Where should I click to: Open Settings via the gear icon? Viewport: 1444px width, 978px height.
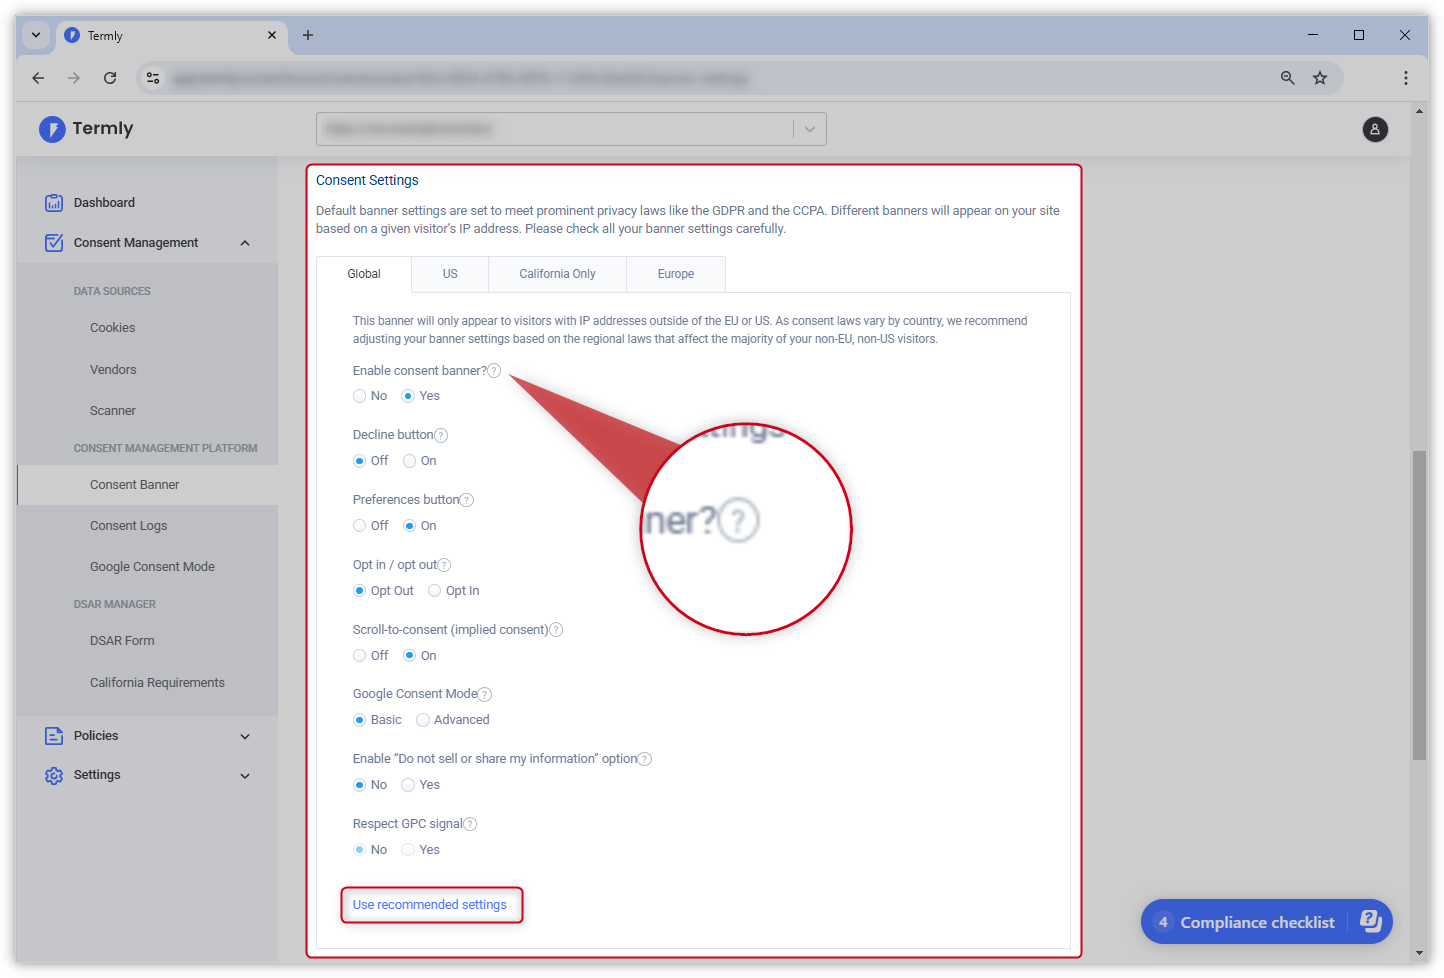[53, 774]
